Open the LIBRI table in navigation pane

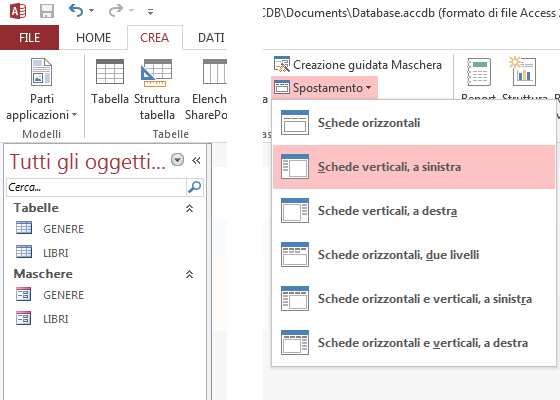pyautogui.click(x=55, y=253)
